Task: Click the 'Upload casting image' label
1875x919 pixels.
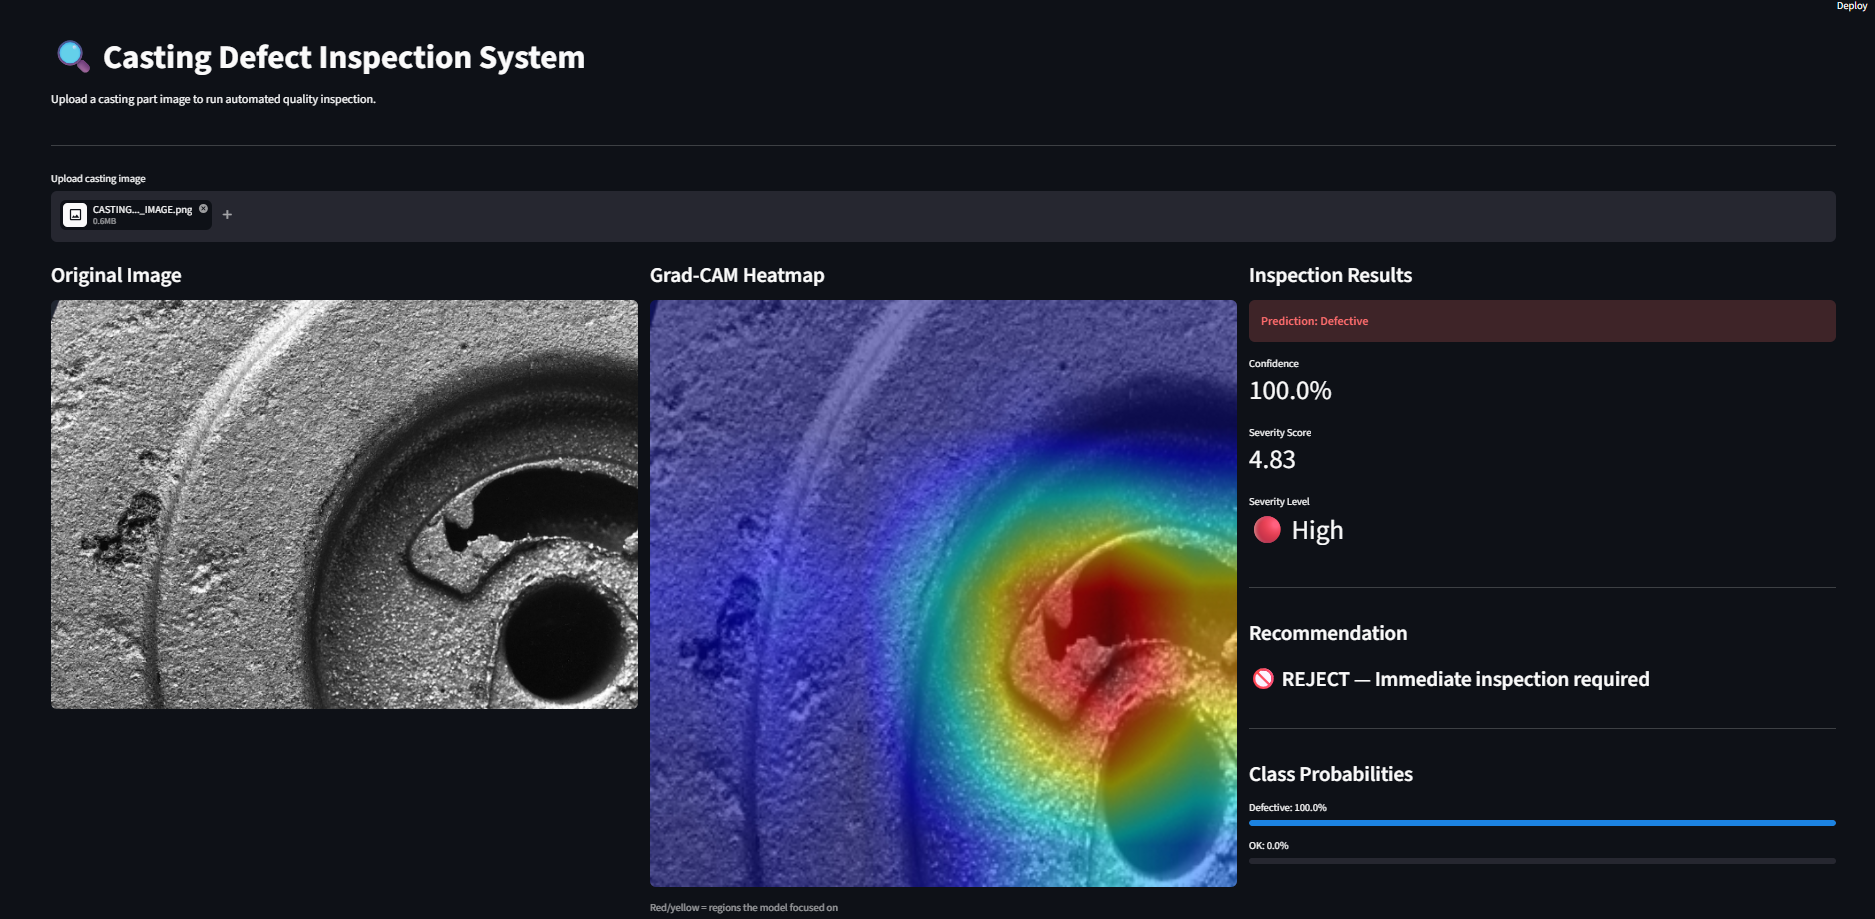Action: [98, 179]
